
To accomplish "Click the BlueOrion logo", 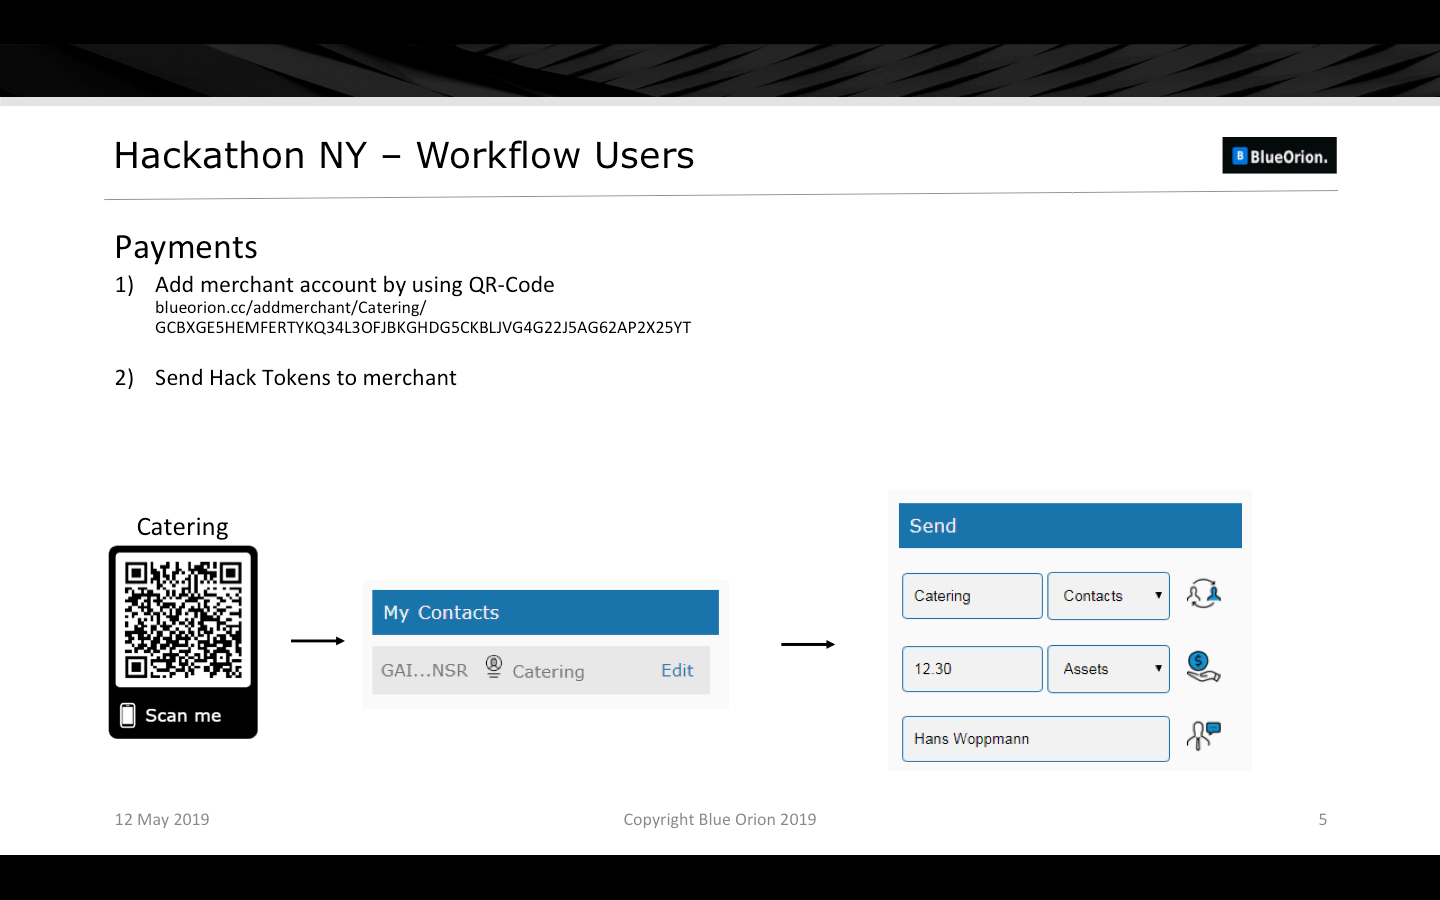I will 1279,156.
